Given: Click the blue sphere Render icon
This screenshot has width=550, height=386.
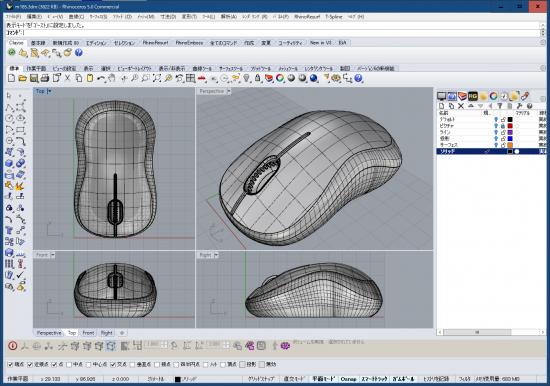Looking at the screenshot, I should point(314,78).
